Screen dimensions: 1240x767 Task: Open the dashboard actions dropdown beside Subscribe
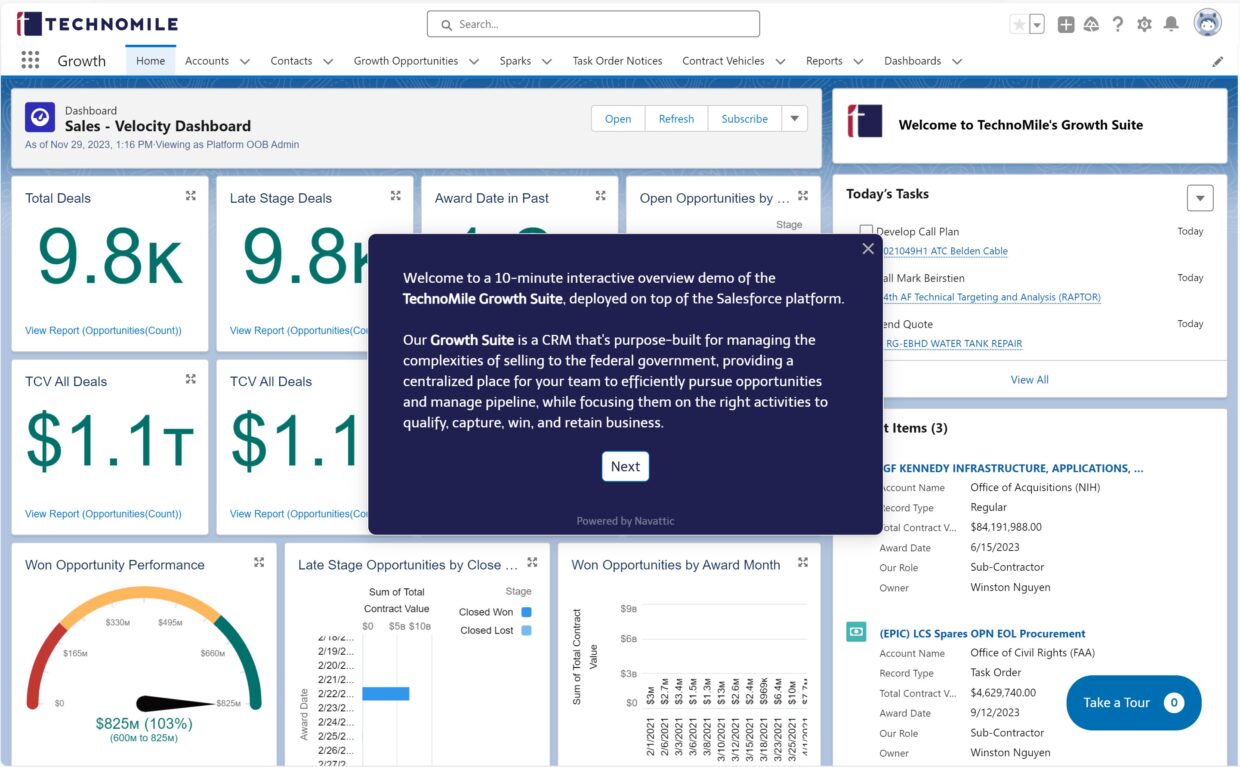(x=794, y=118)
